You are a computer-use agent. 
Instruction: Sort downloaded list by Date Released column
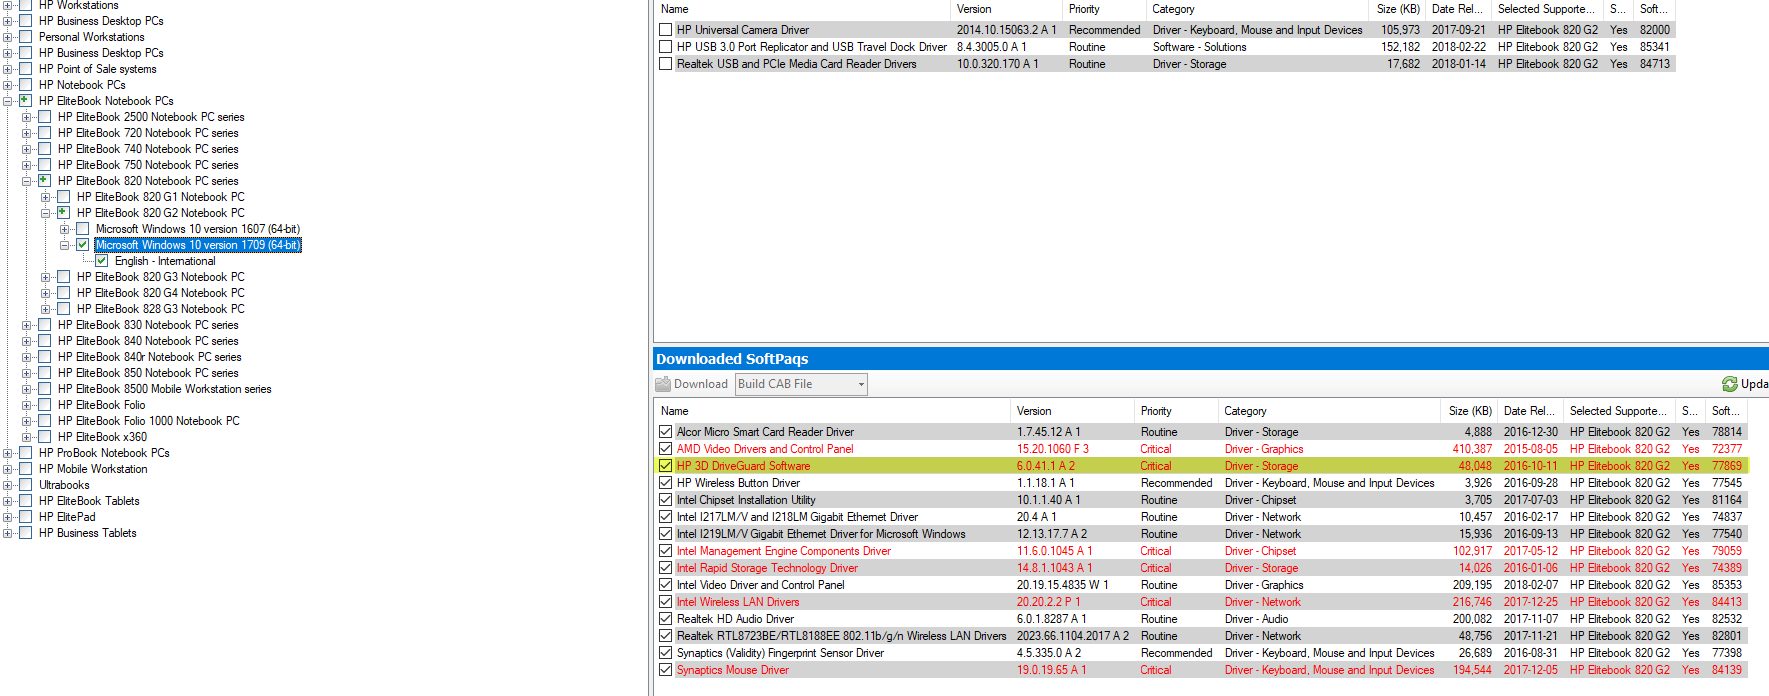pos(1530,411)
